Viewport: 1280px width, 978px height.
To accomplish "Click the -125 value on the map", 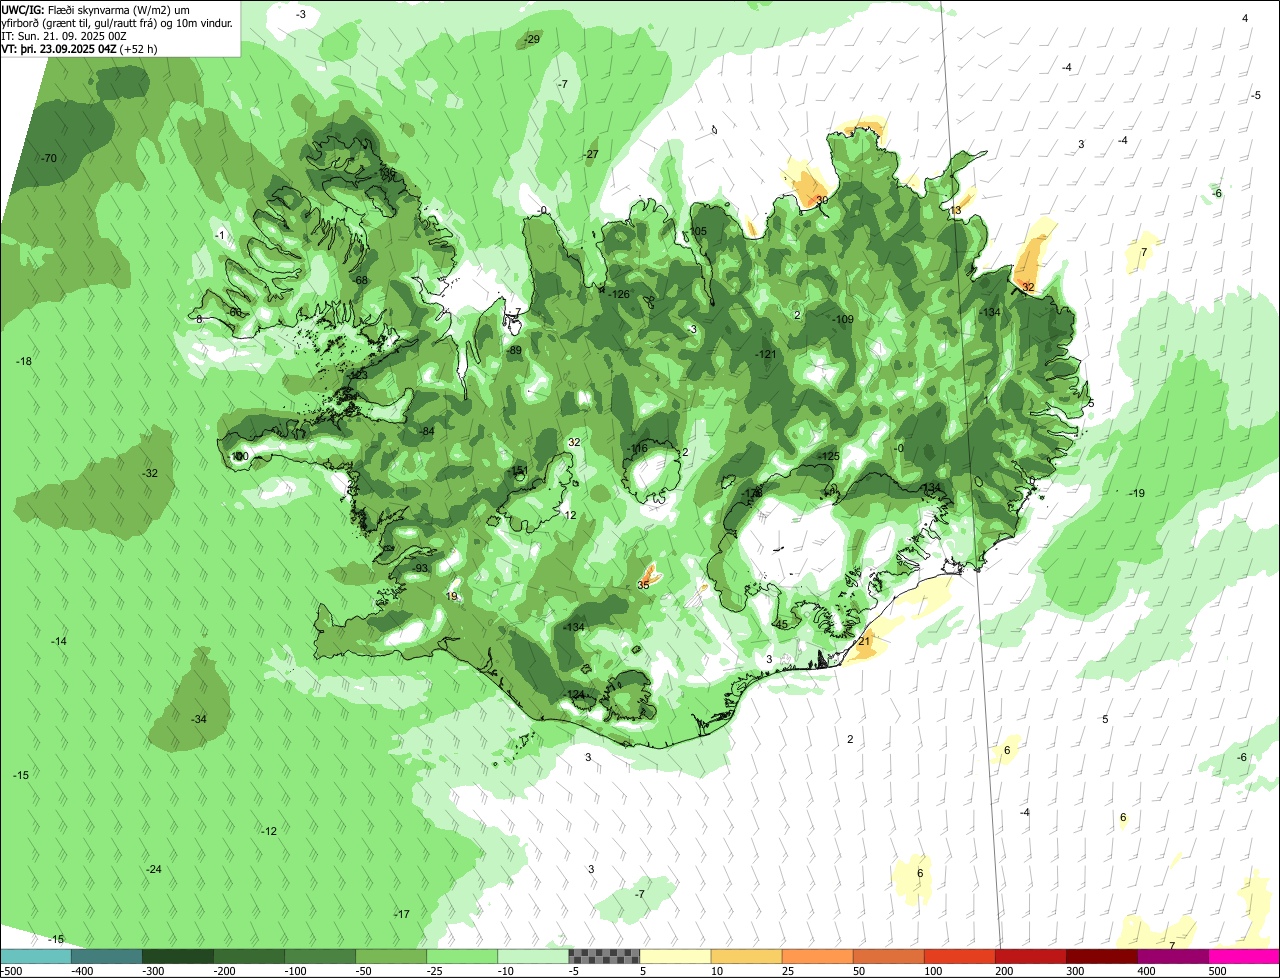I will point(829,456).
